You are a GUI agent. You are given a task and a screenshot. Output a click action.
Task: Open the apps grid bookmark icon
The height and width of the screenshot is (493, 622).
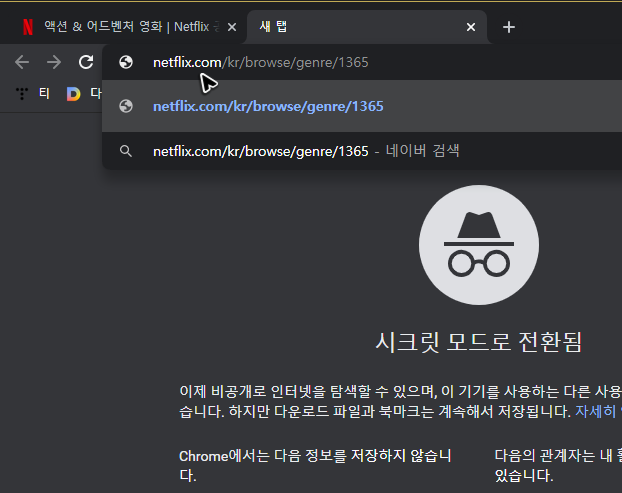(22, 94)
